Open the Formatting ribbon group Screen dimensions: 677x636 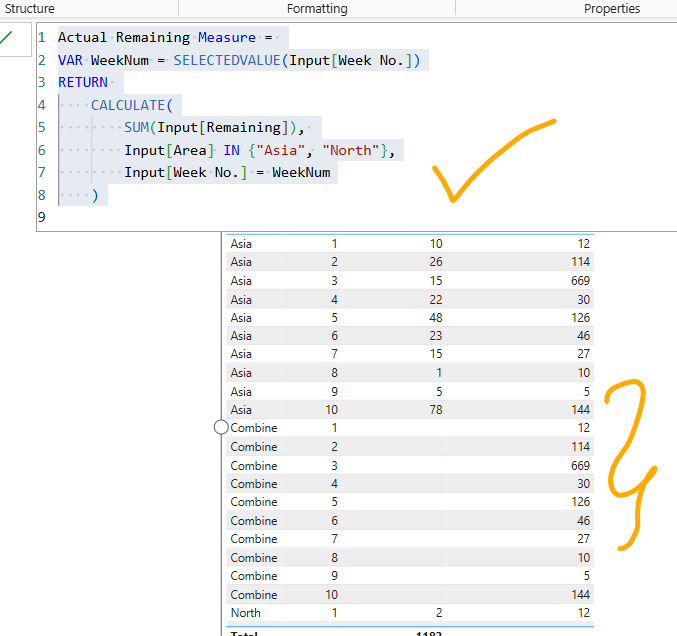coord(317,8)
